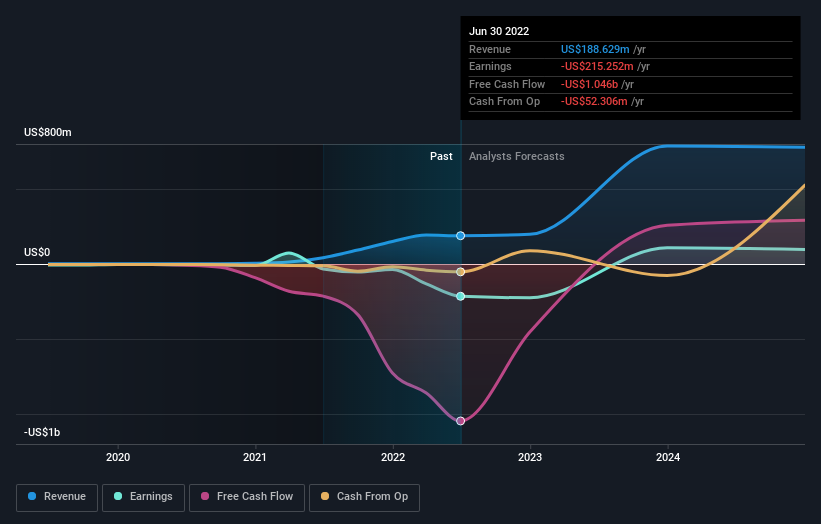Click the 2022 x-axis label
The width and height of the screenshot is (821, 524).
(x=393, y=457)
